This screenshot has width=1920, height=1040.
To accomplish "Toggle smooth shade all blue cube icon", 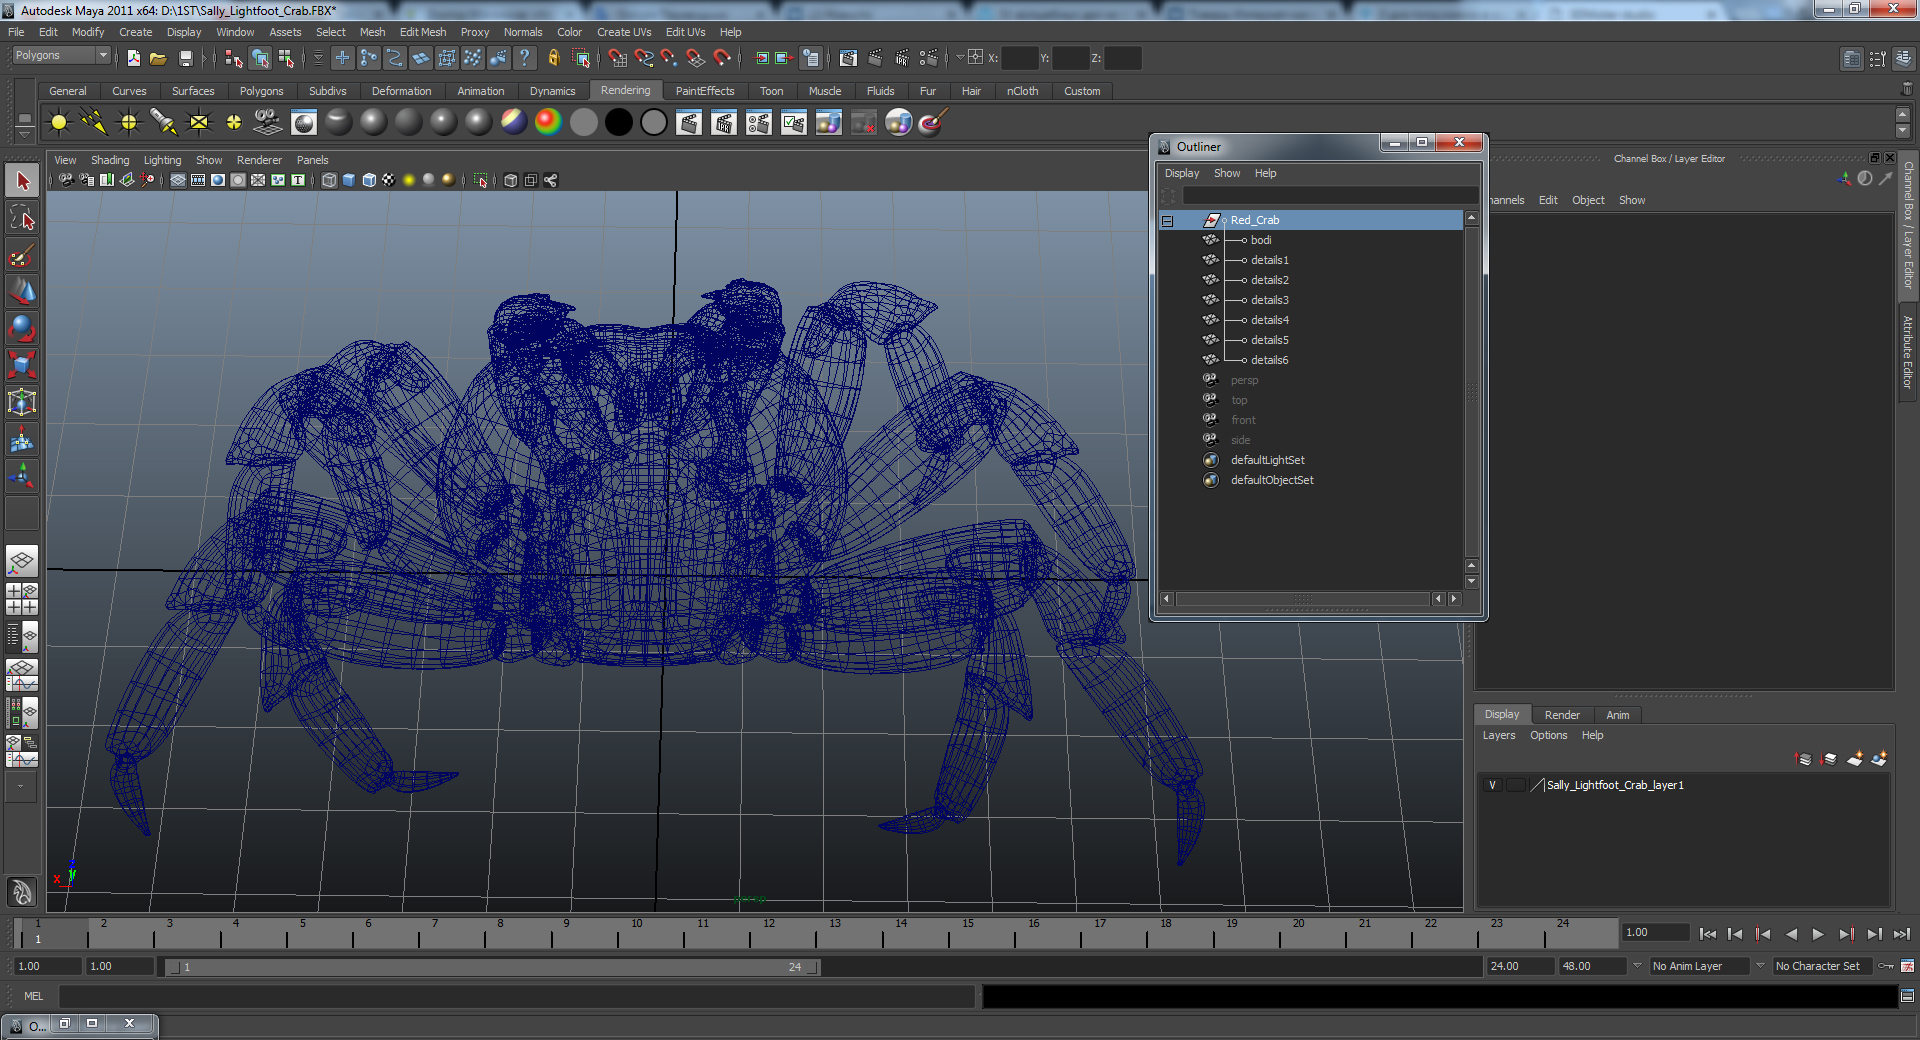I will (x=349, y=180).
